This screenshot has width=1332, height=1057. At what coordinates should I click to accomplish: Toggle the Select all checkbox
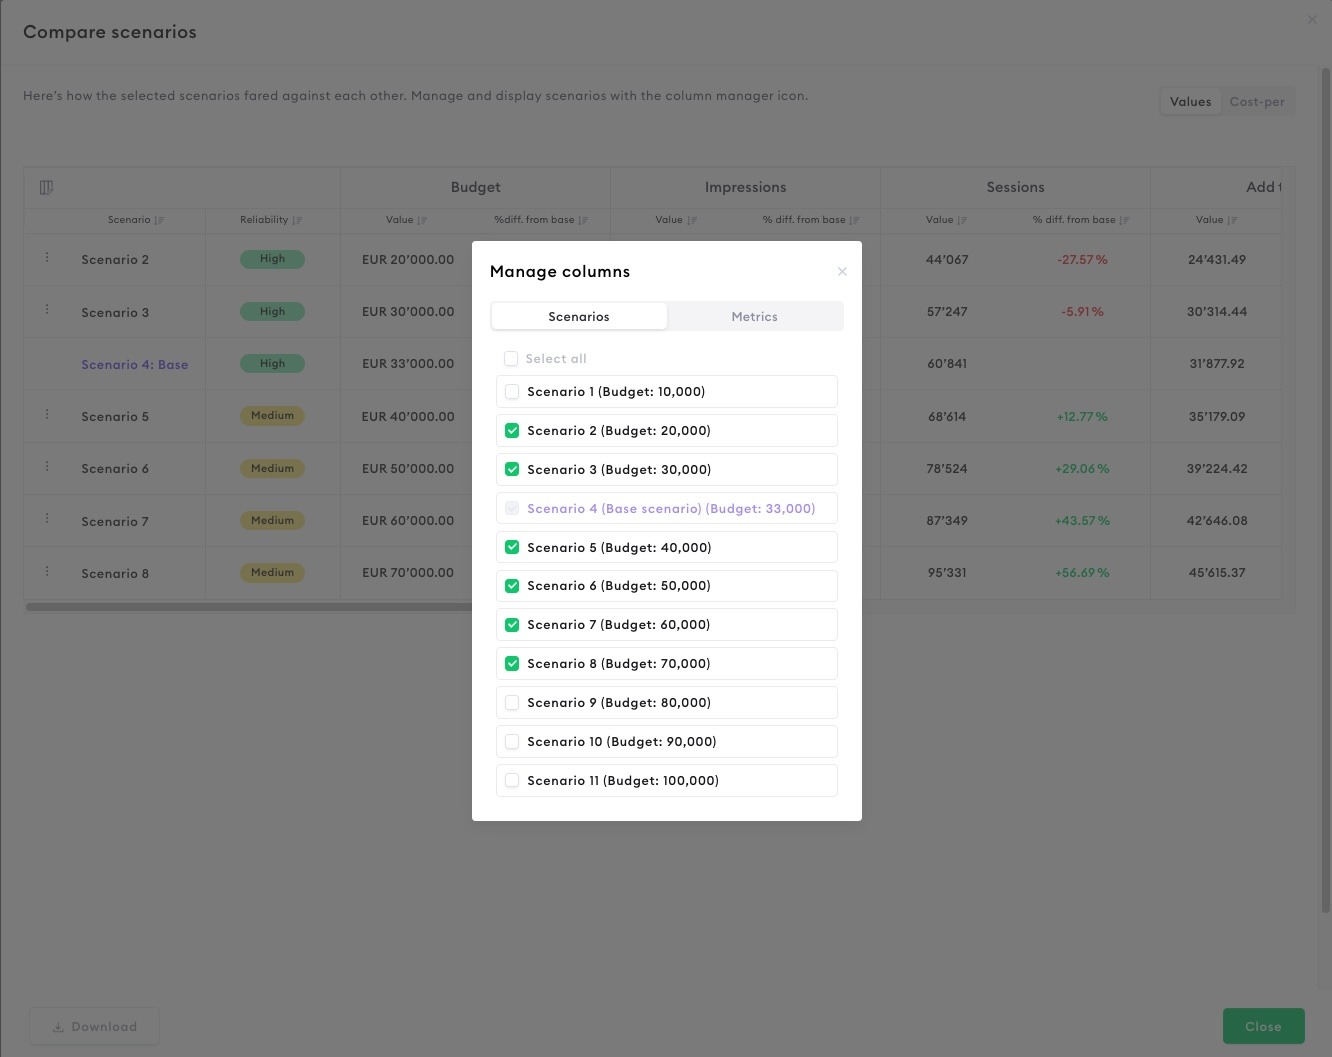(x=511, y=359)
